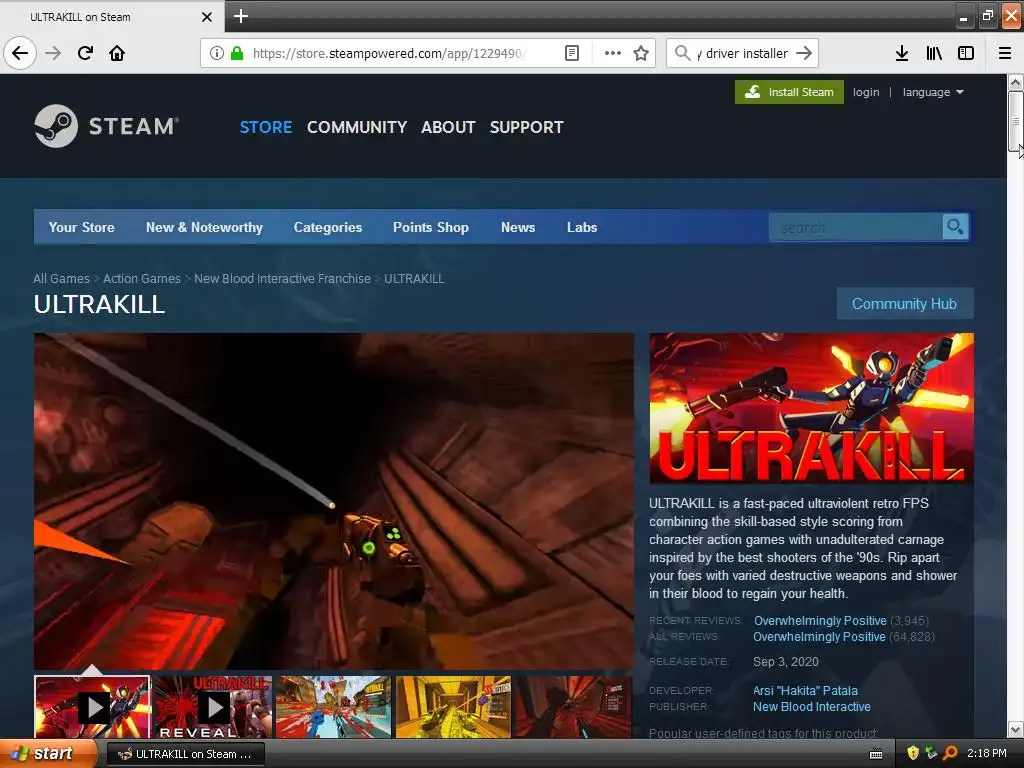Image resolution: width=1024 pixels, height=768 pixels.
Task: Open the ABOUT page
Action: click(x=448, y=127)
